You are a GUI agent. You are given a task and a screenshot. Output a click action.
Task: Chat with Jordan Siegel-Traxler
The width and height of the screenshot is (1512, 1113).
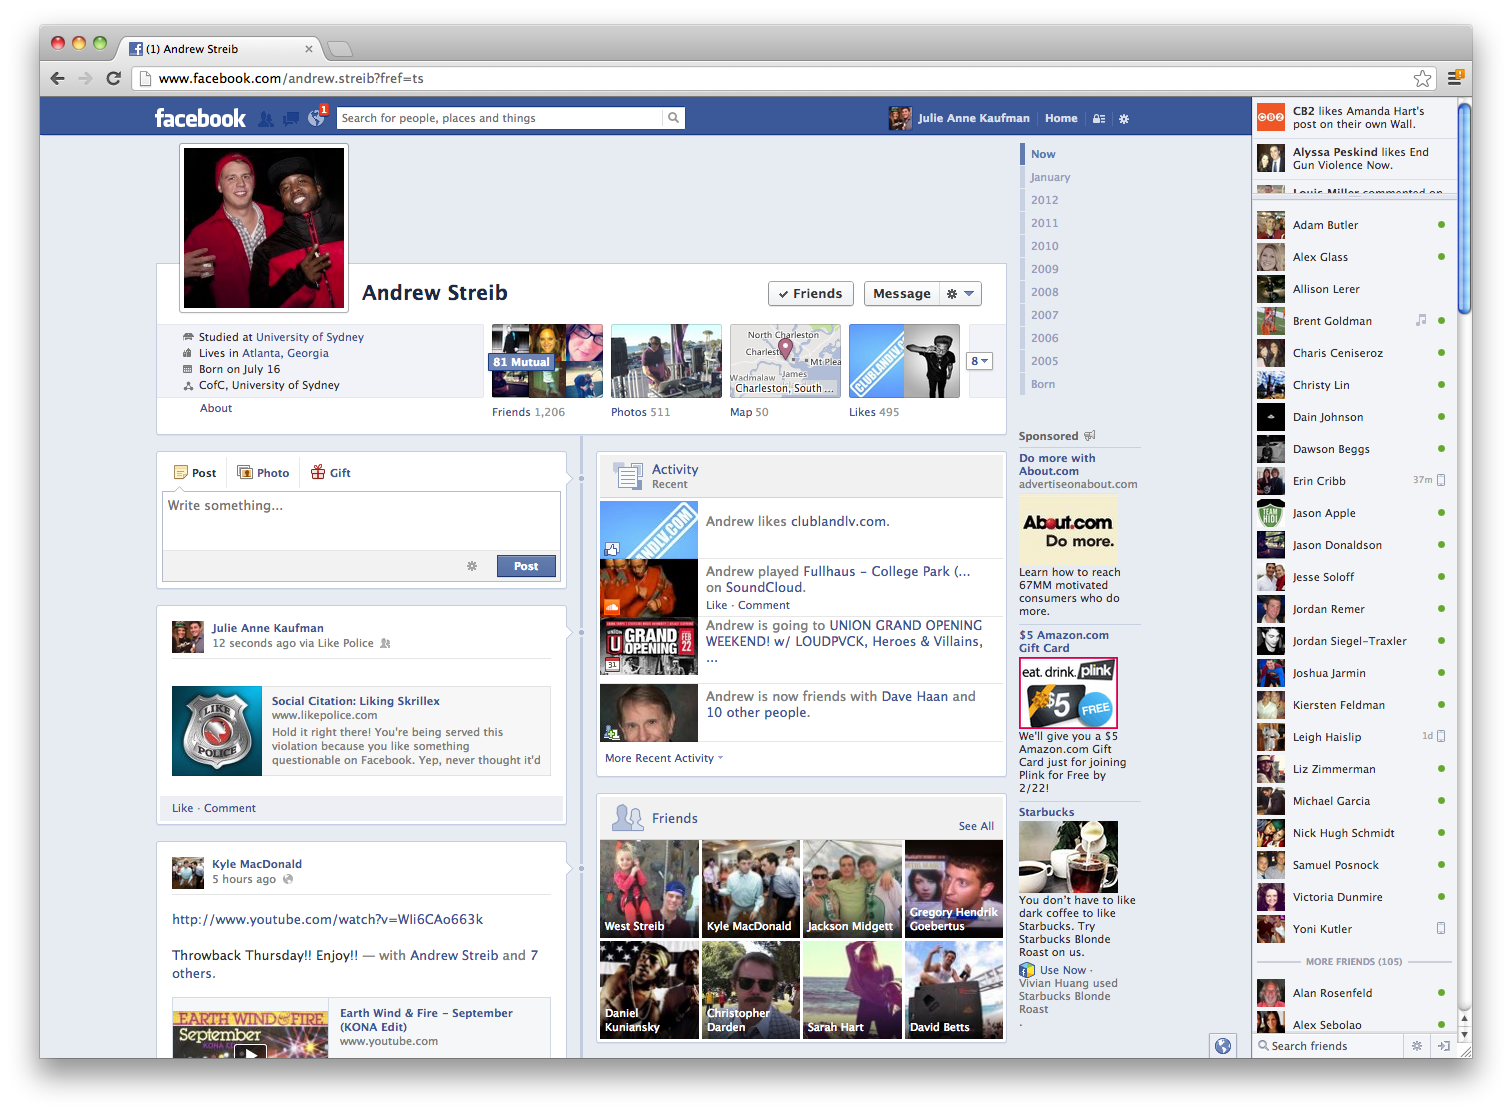click(x=1352, y=641)
